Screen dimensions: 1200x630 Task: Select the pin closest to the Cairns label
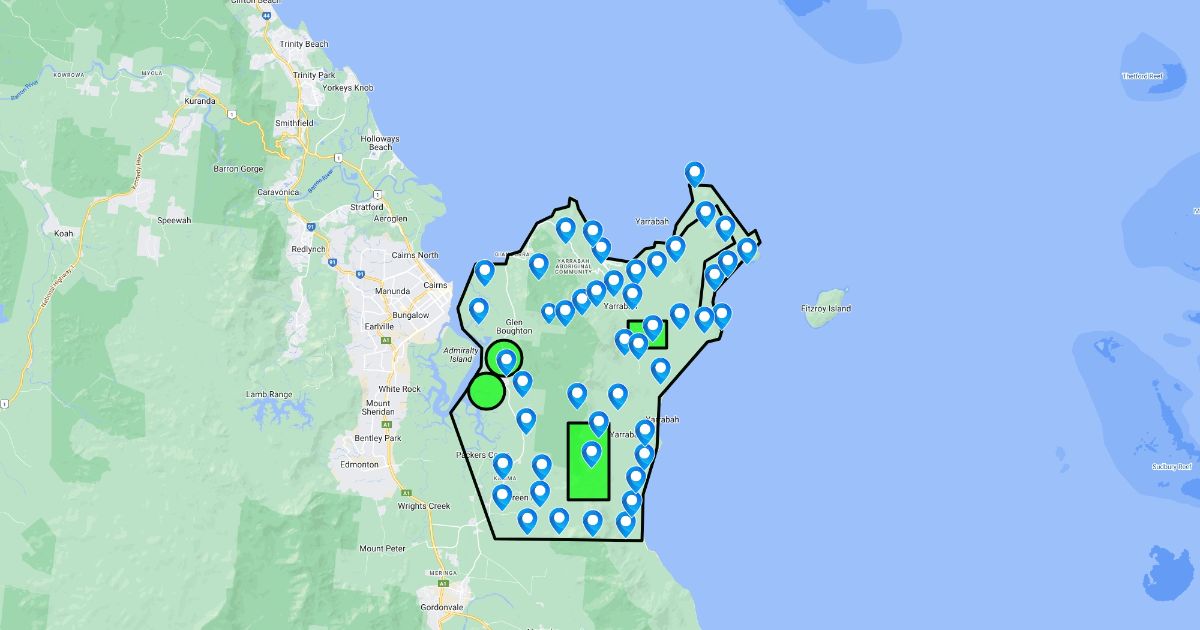(x=485, y=273)
